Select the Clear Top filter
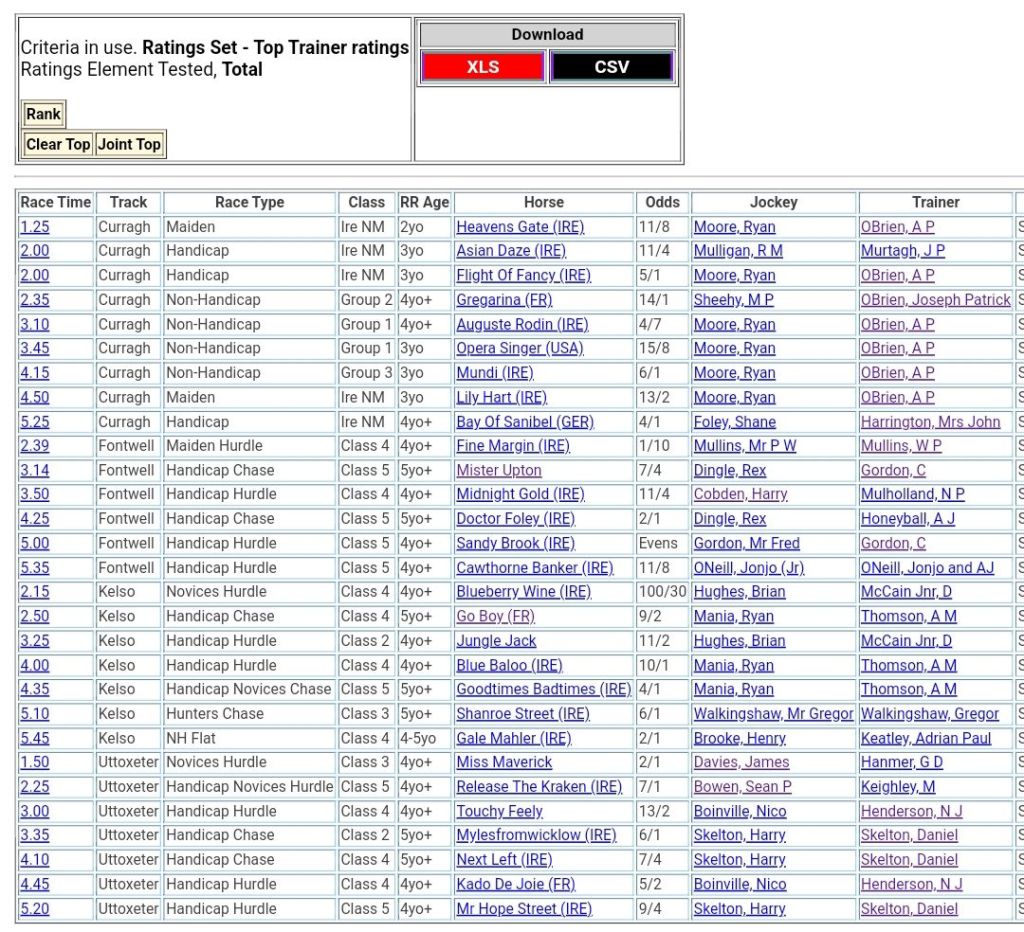1024x932 pixels. point(58,144)
